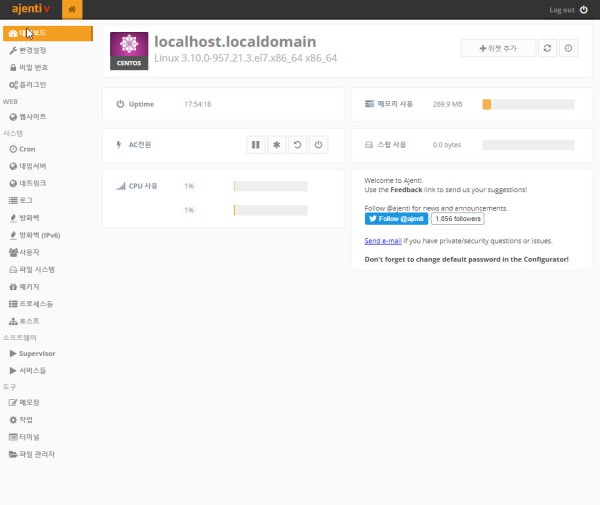Click 위젯 추가 add widget button
This screenshot has width=600, height=505.
click(498, 49)
